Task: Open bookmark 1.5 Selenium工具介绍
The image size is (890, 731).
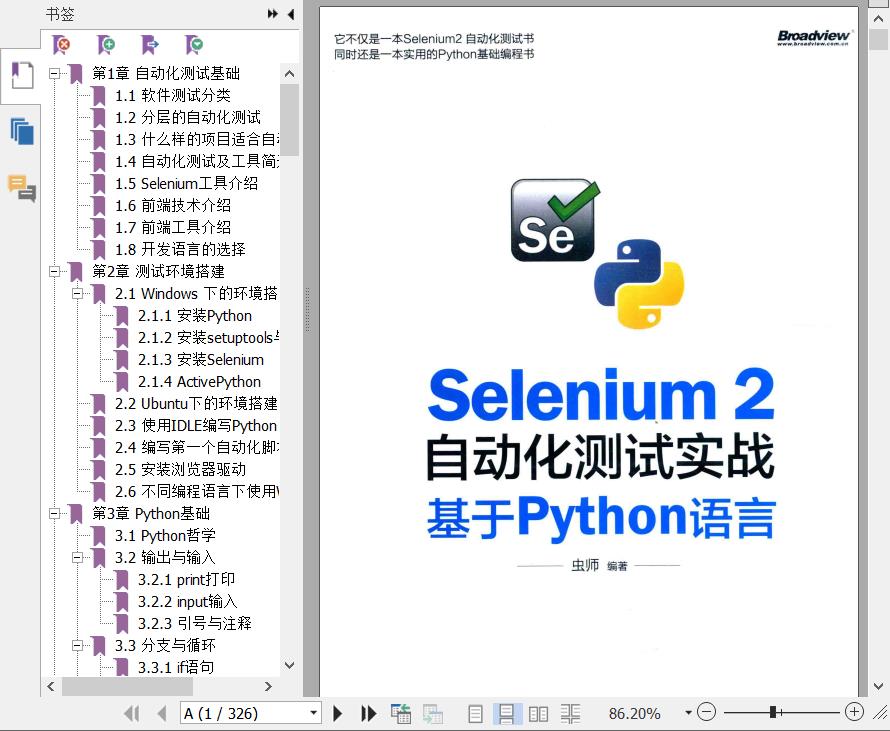Action: (x=186, y=183)
